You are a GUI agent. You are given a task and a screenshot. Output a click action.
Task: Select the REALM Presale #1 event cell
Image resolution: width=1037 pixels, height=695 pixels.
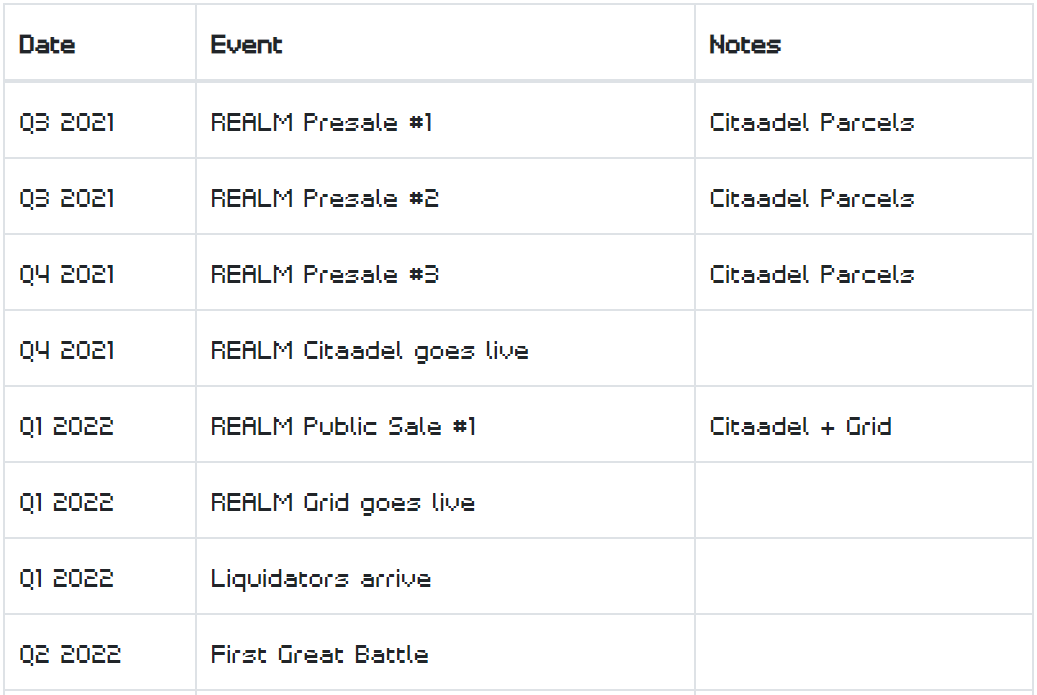445,120
